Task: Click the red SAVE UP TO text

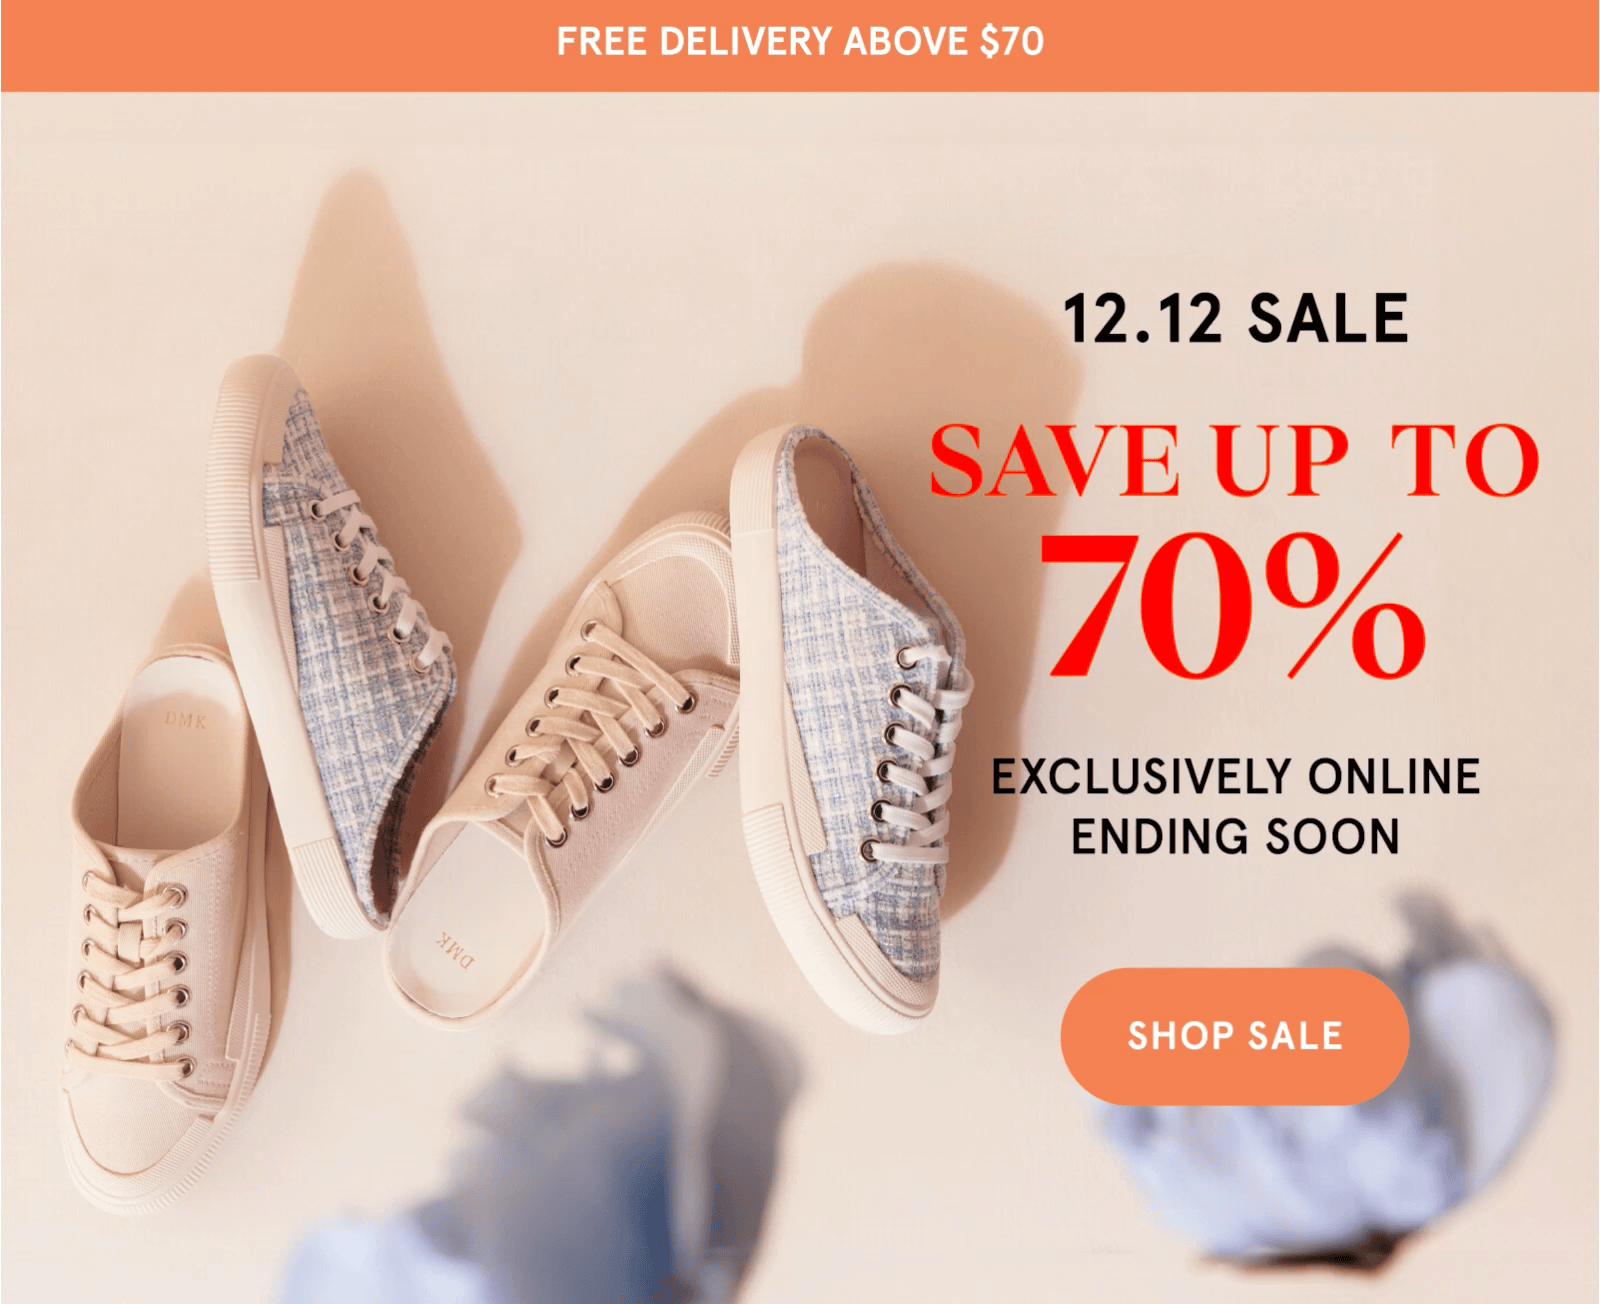Action: click(x=1234, y=460)
